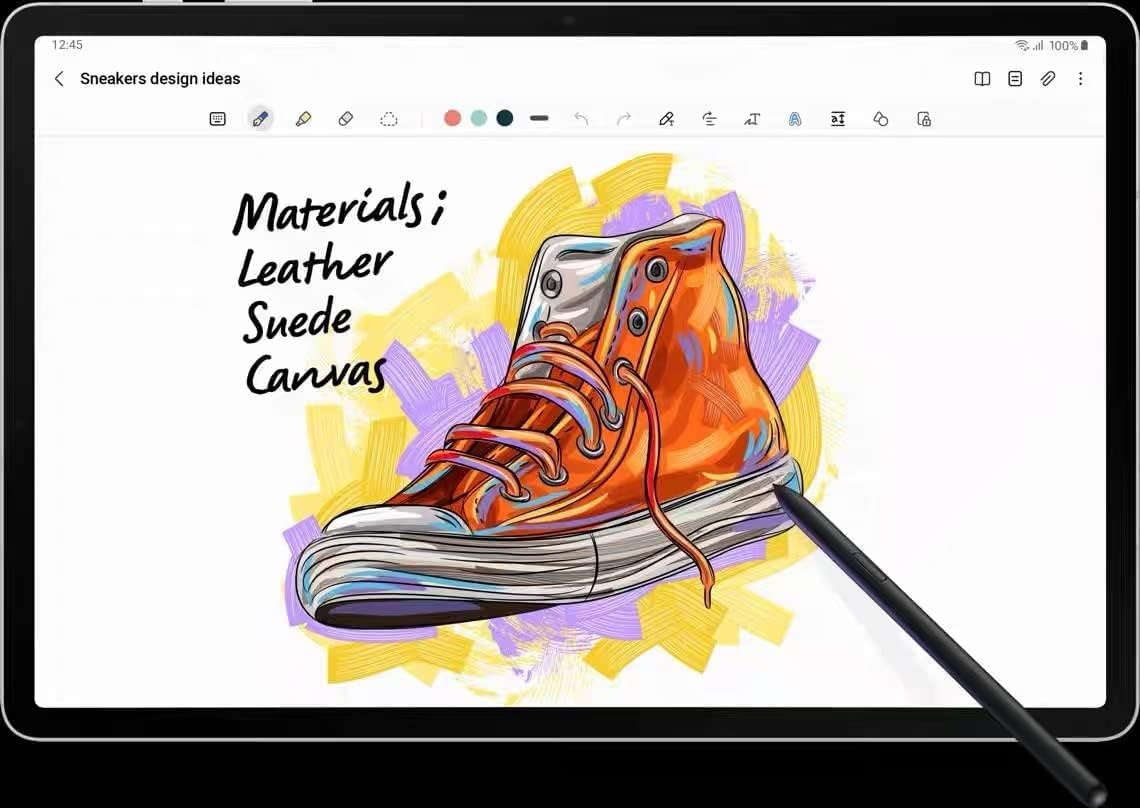Tap the stroke thickness control

point(539,118)
